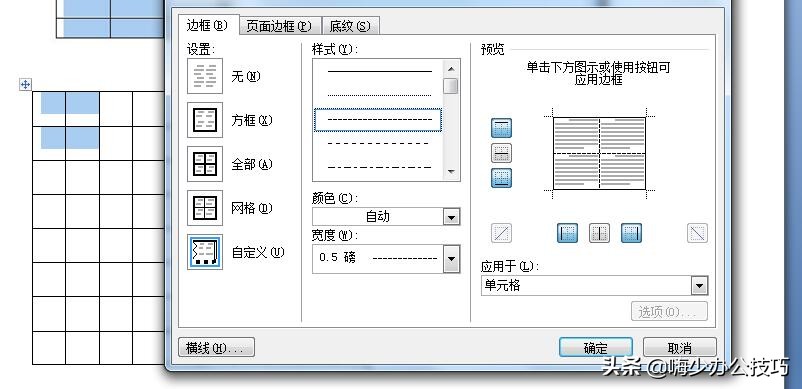This screenshot has height=389, width=802.
Task: Open the 应用于 apply-to dropdown
Action: click(699, 286)
